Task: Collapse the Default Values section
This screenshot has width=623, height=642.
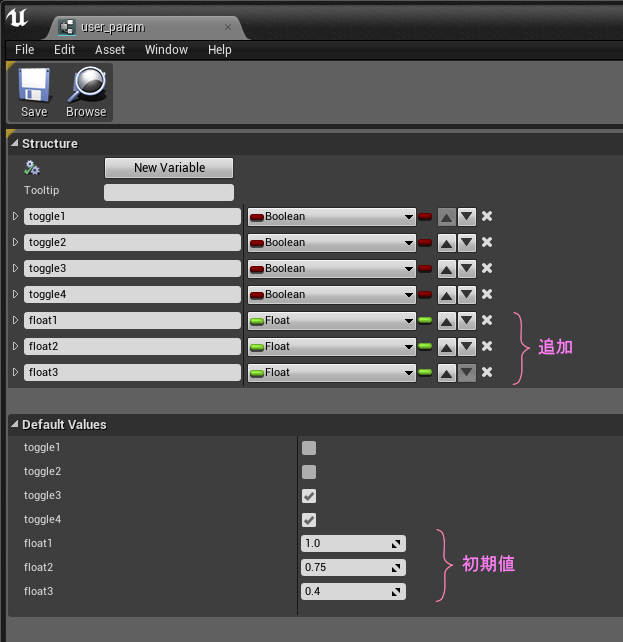Action: 15,424
